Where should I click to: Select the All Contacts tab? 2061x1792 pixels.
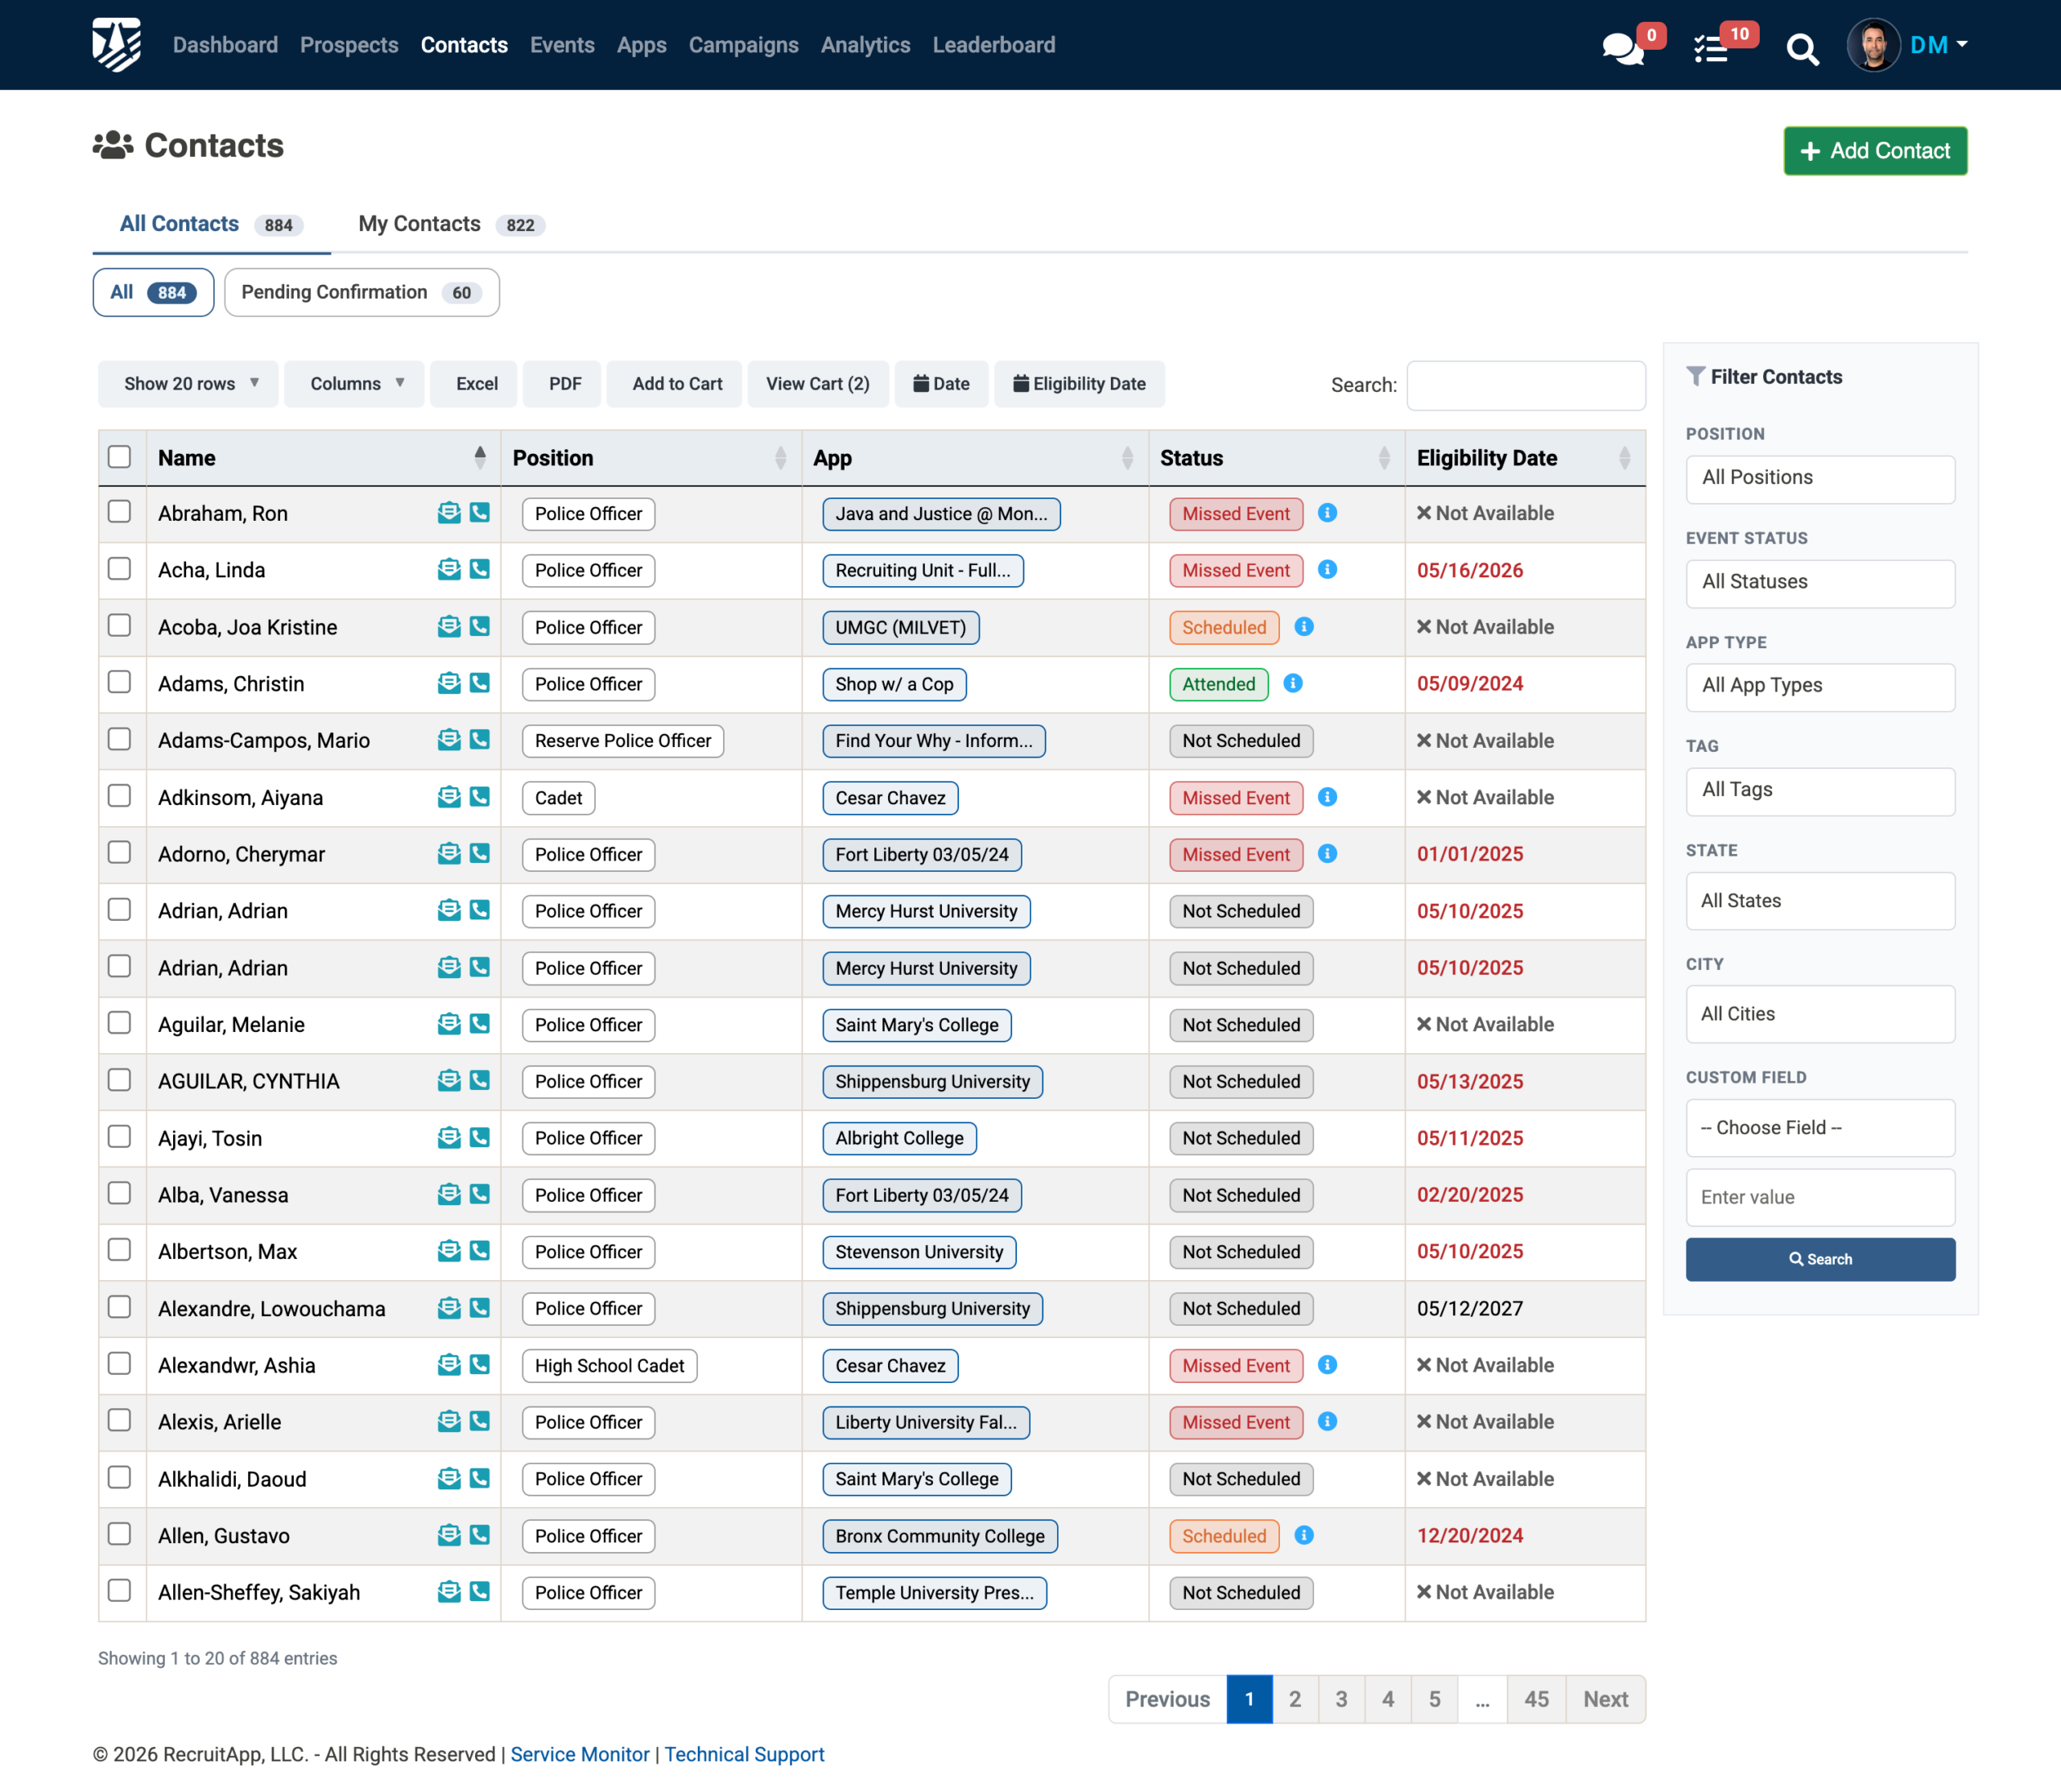pos(211,224)
